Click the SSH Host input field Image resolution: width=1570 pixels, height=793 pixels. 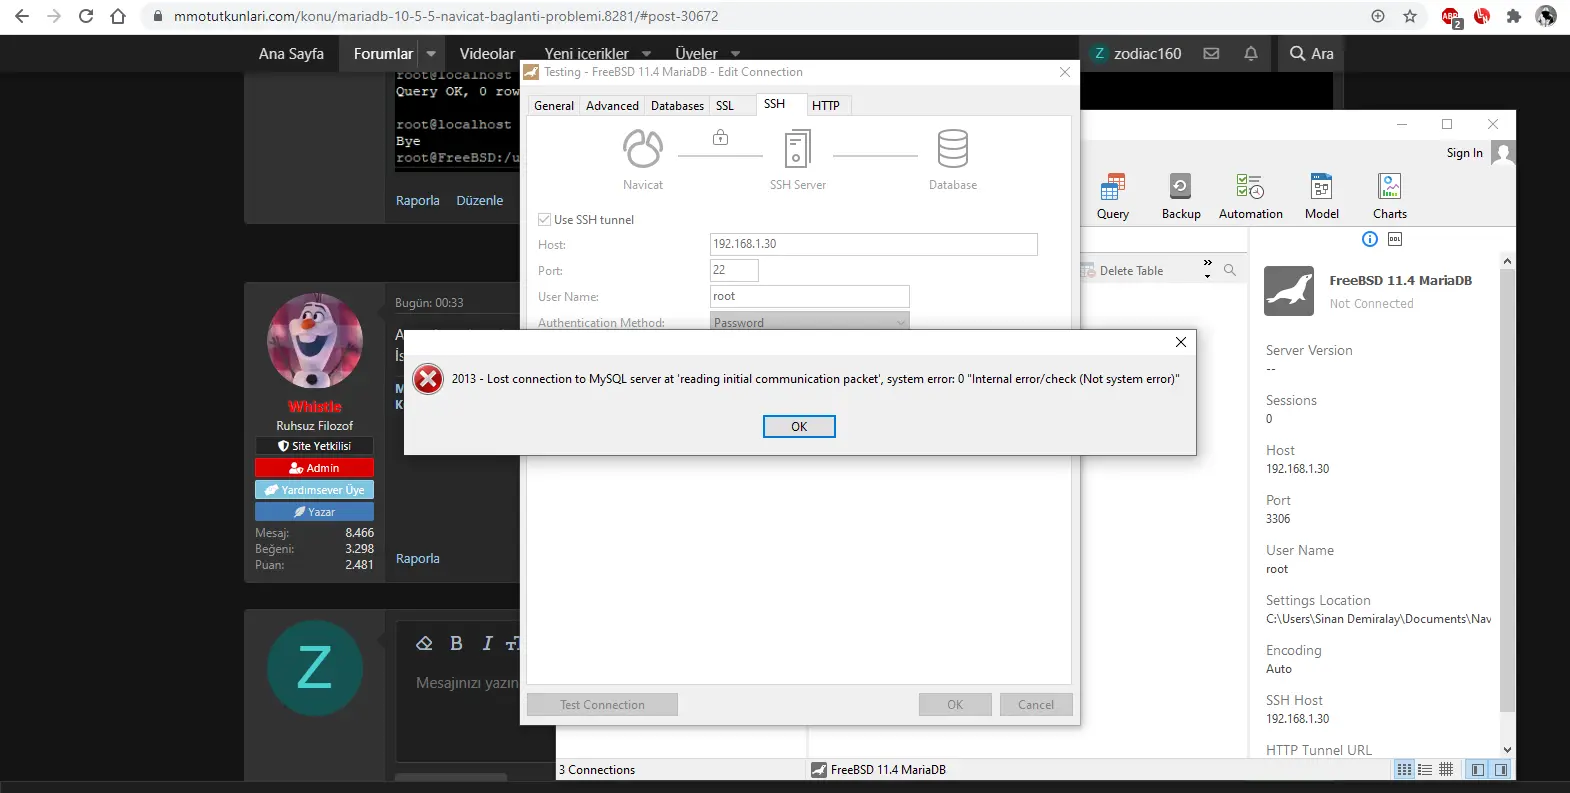click(x=873, y=244)
